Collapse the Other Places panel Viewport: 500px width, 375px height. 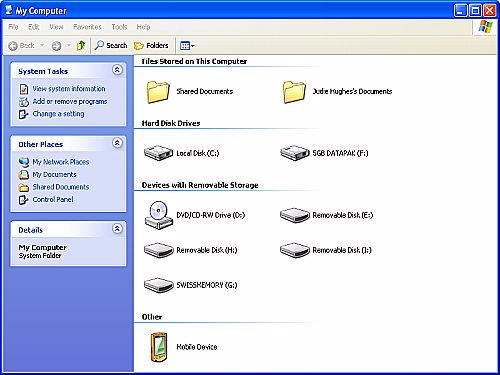[x=117, y=143]
